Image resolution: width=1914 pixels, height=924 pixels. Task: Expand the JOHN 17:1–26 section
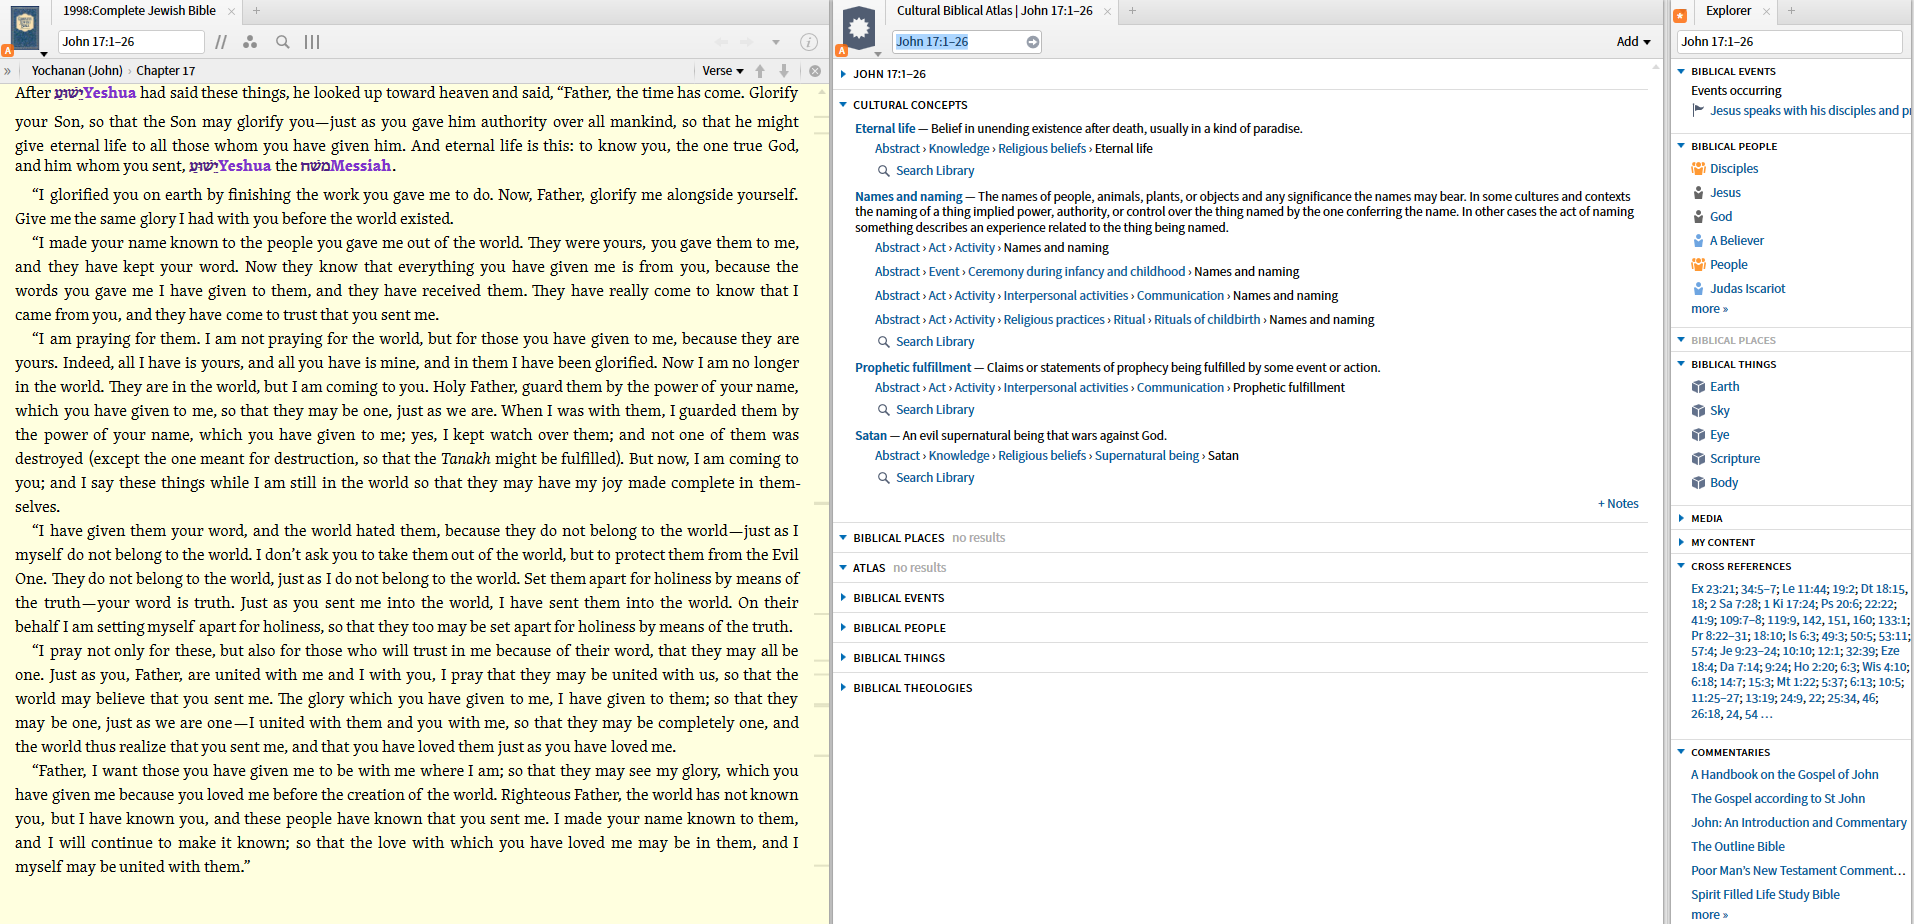click(843, 74)
